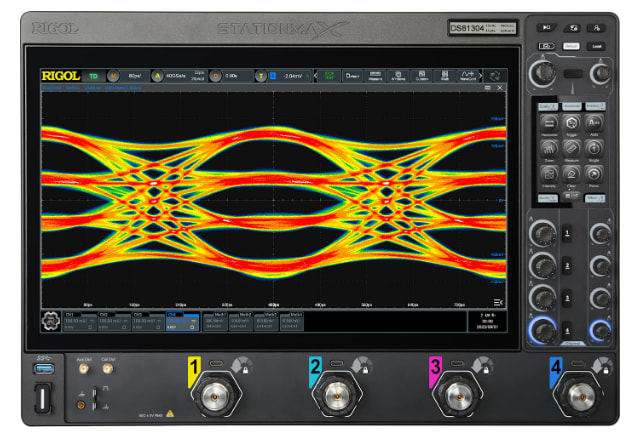Open the WaveCtrl toolbar button
The width and height of the screenshot is (637, 437).
coord(468,76)
